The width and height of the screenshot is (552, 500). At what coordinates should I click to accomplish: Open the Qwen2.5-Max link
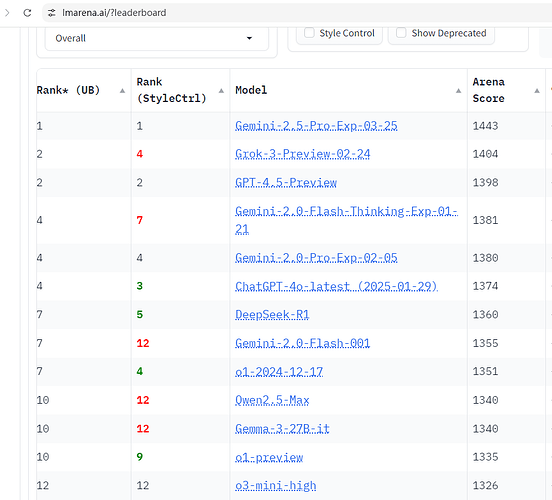(x=272, y=400)
